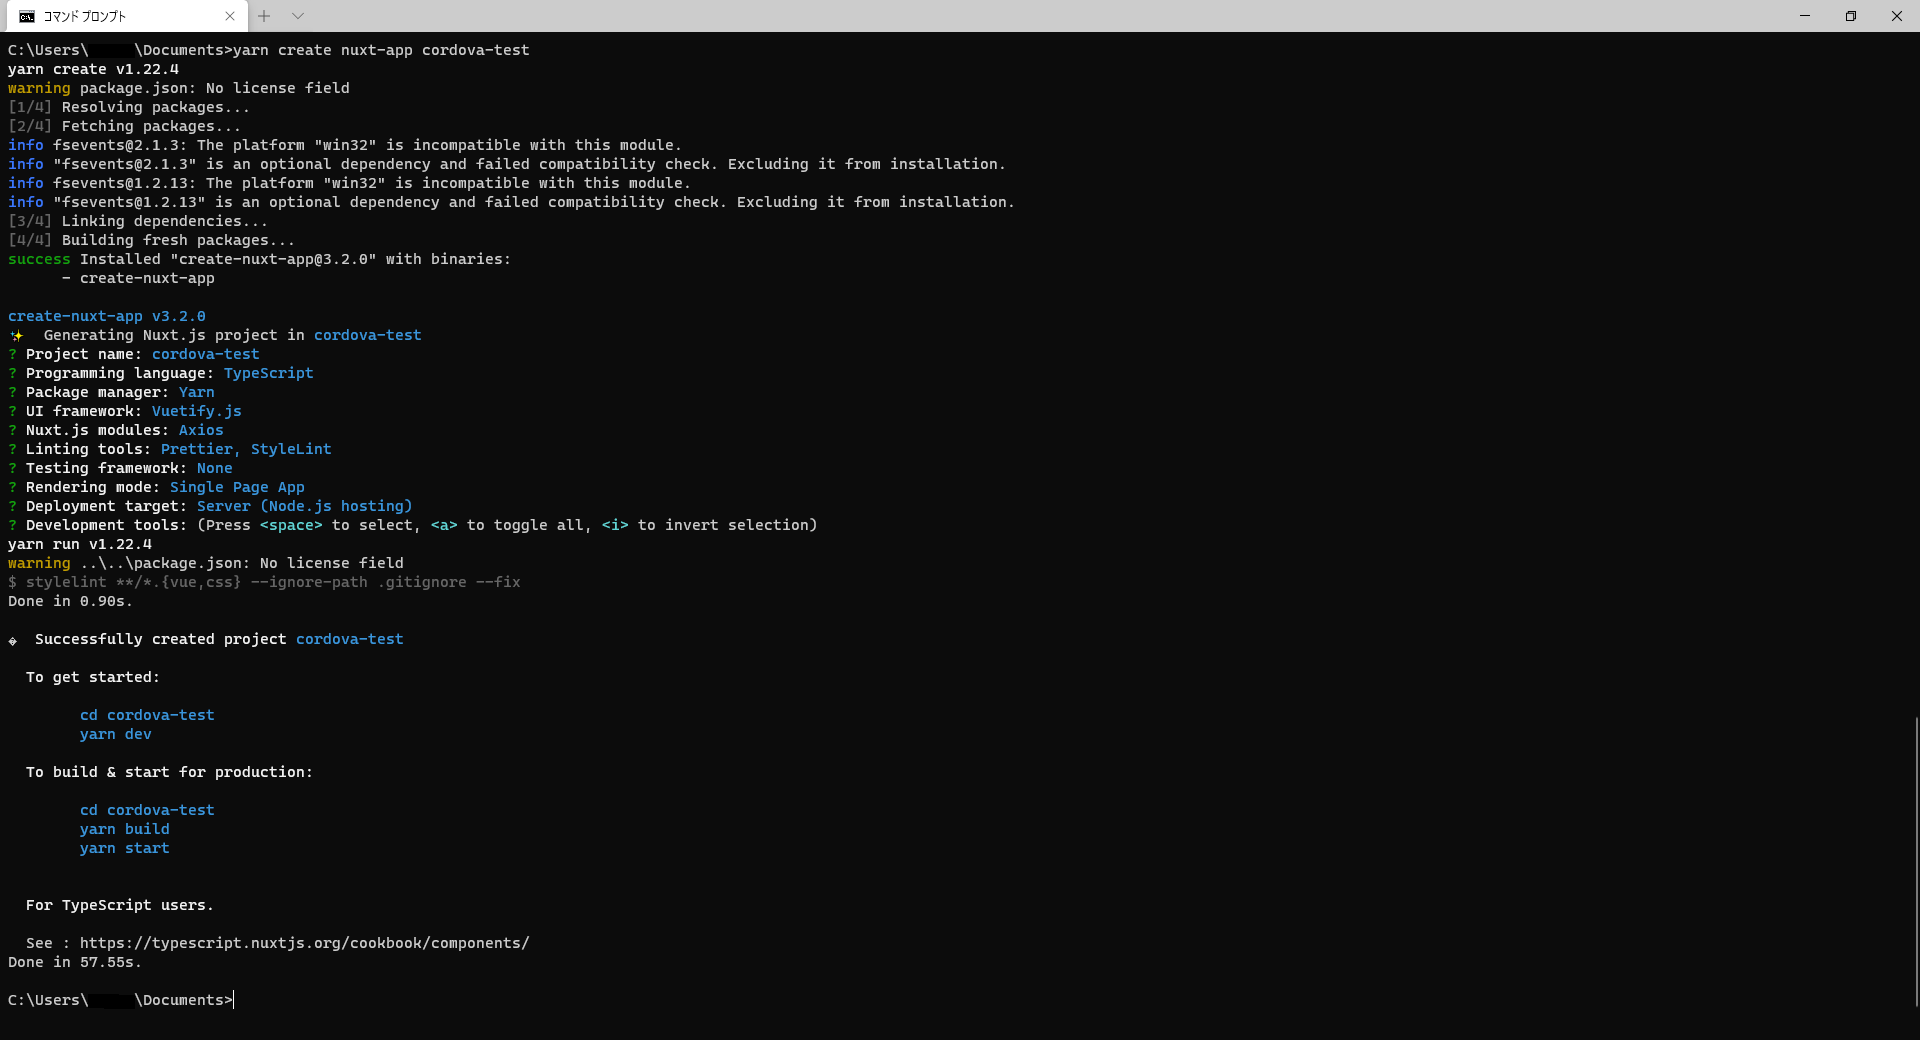Click 'Successfully created project' message
Screen dimensions: 1920x1040
[x=161, y=639]
